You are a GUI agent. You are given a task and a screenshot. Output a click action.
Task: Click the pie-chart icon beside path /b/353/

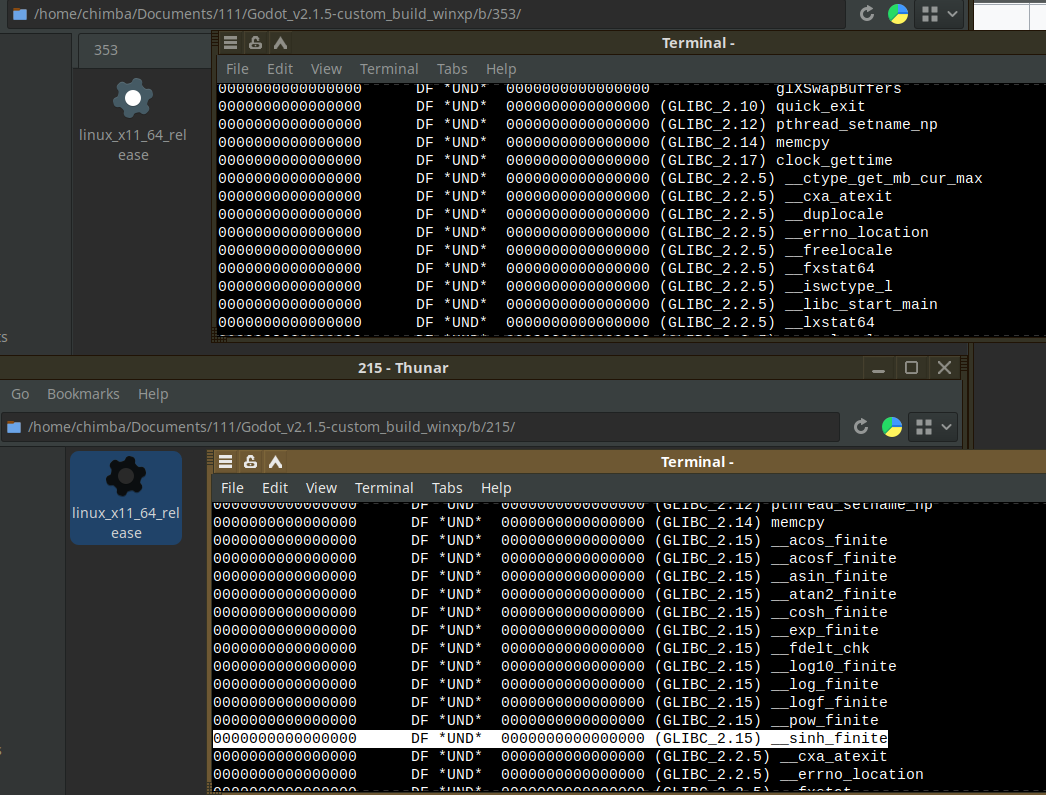point(898,13)
